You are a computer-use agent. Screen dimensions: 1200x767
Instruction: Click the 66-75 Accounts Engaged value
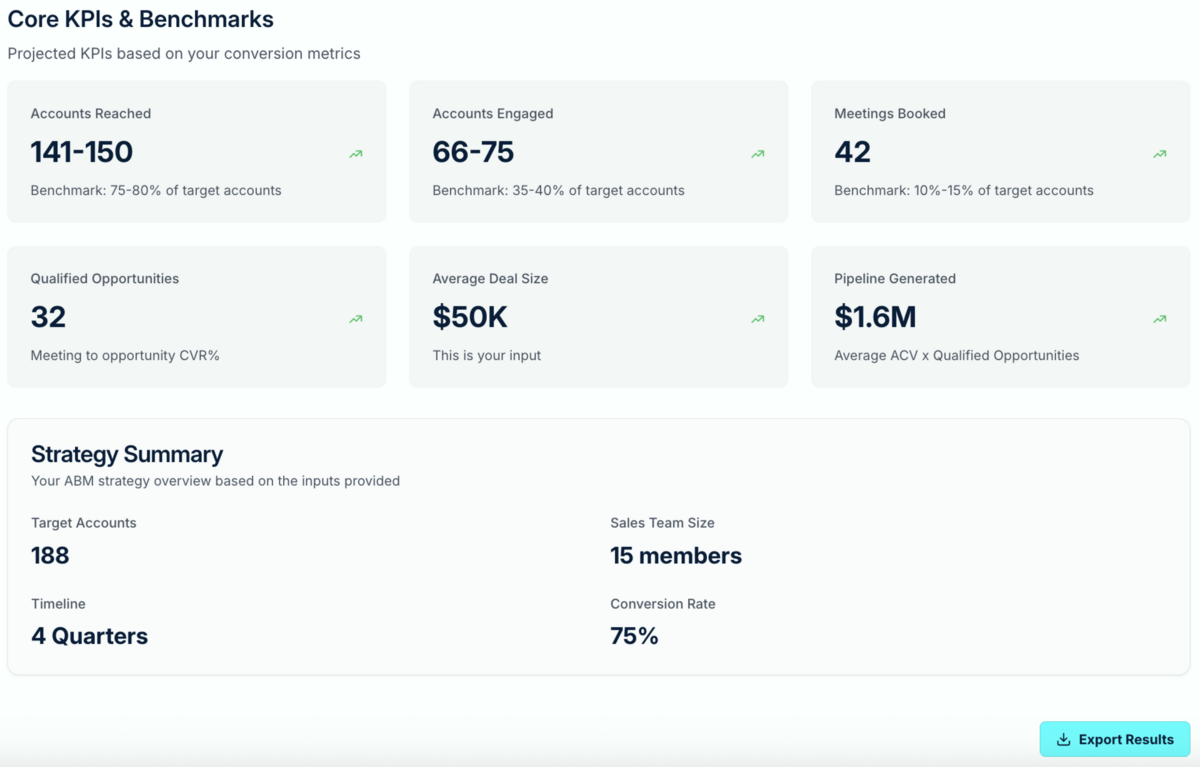pos(473,152)
